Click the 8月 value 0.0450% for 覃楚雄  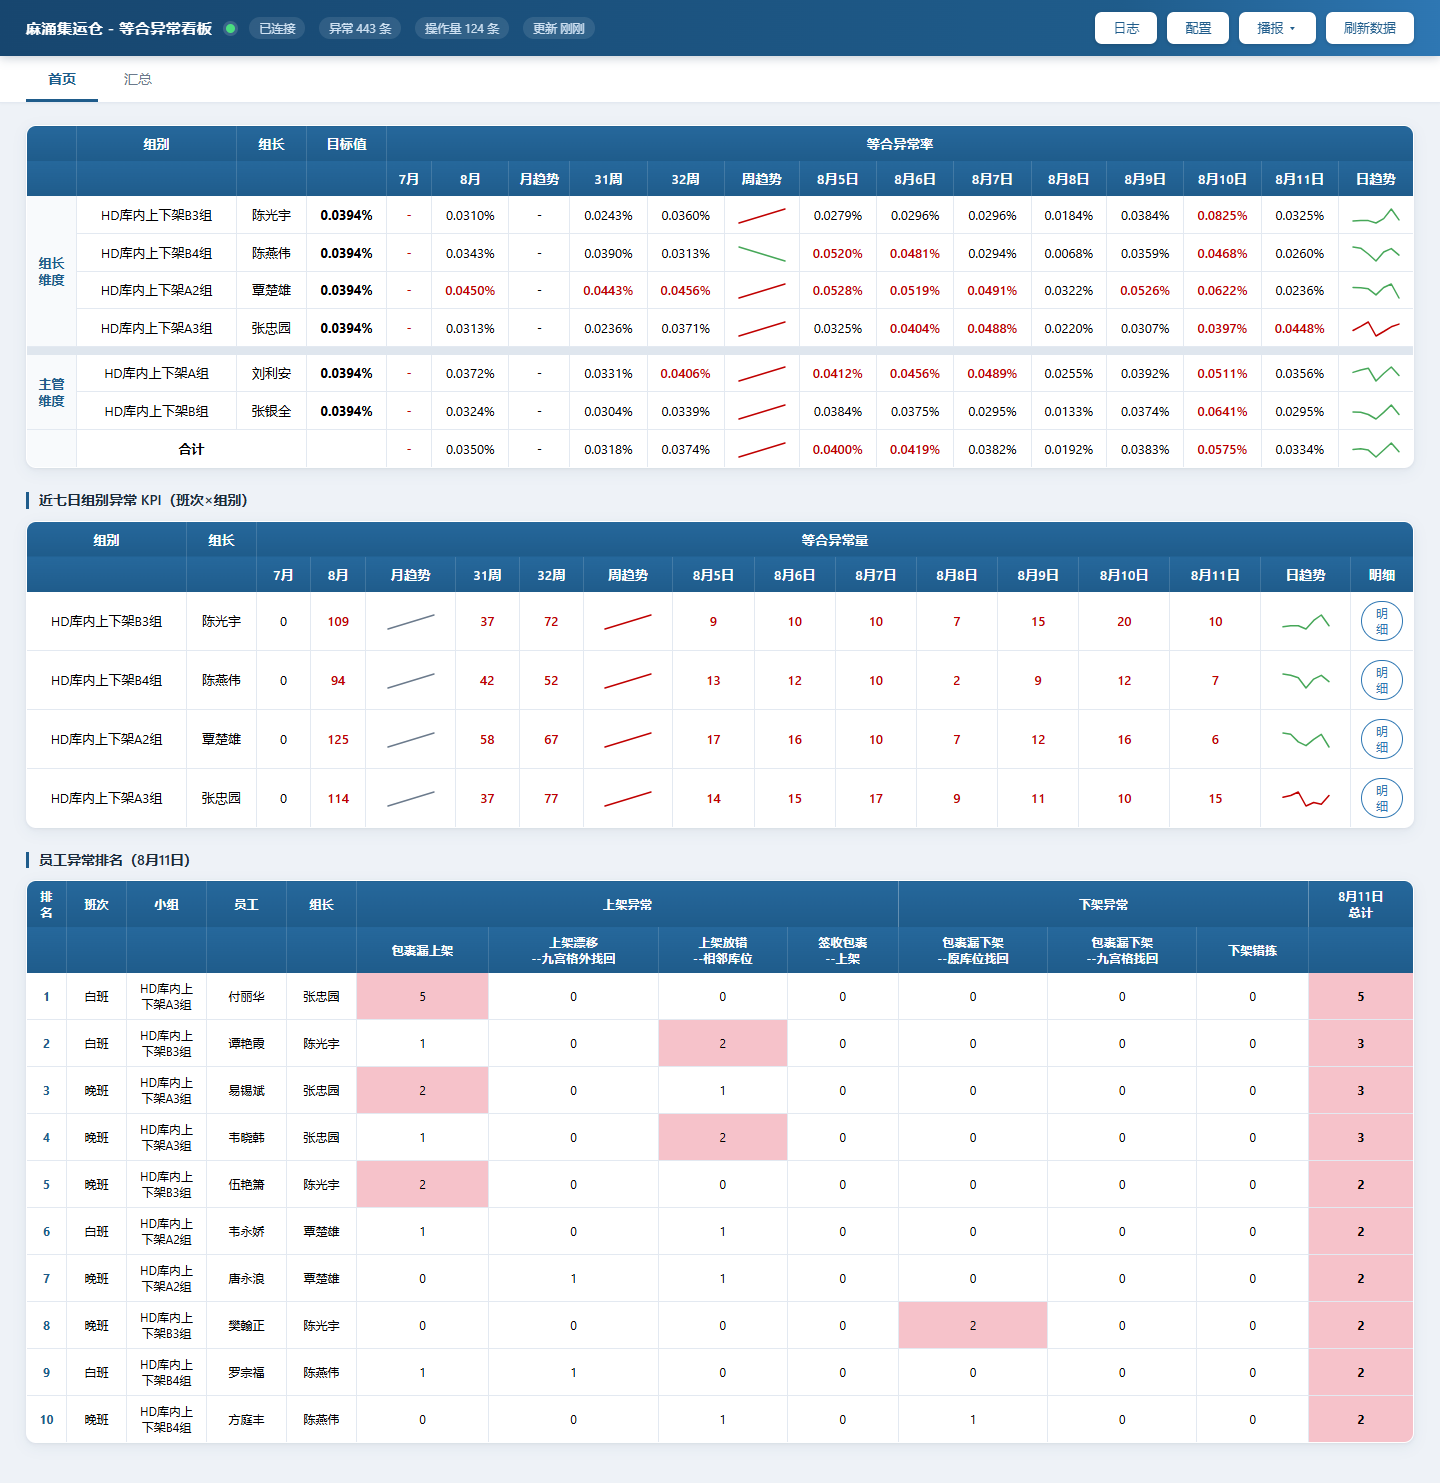coord(470,290)
